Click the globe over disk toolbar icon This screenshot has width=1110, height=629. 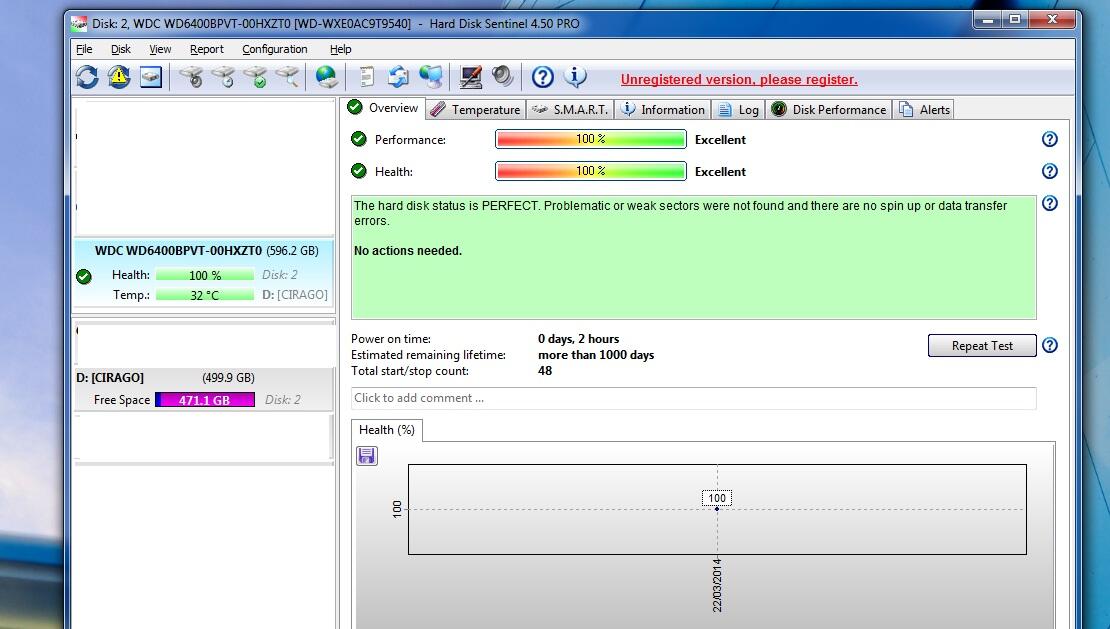[x=326, y=76]
